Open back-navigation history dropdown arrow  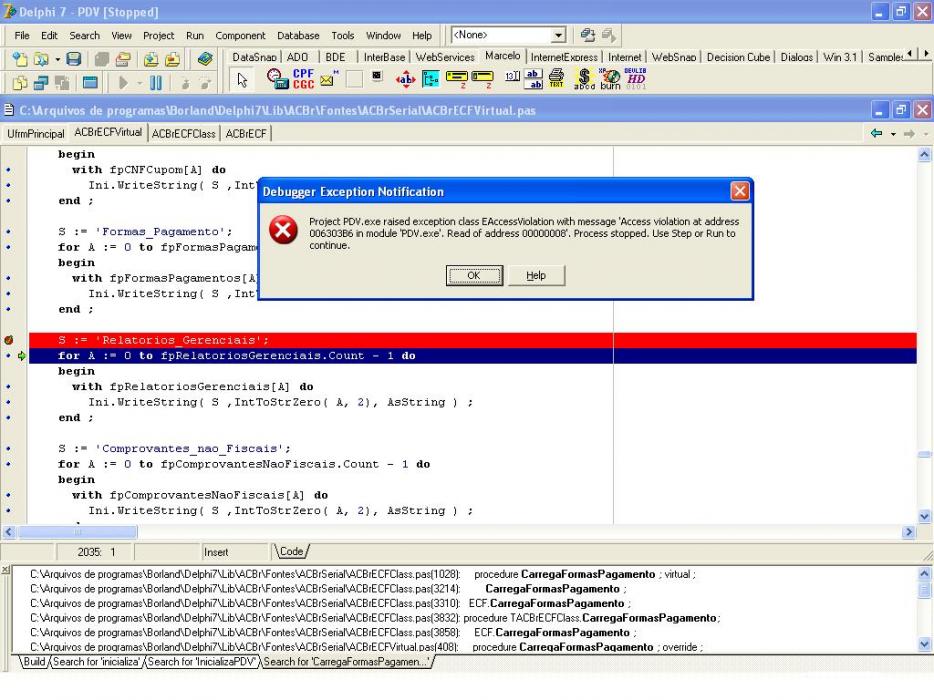(893, 134)
